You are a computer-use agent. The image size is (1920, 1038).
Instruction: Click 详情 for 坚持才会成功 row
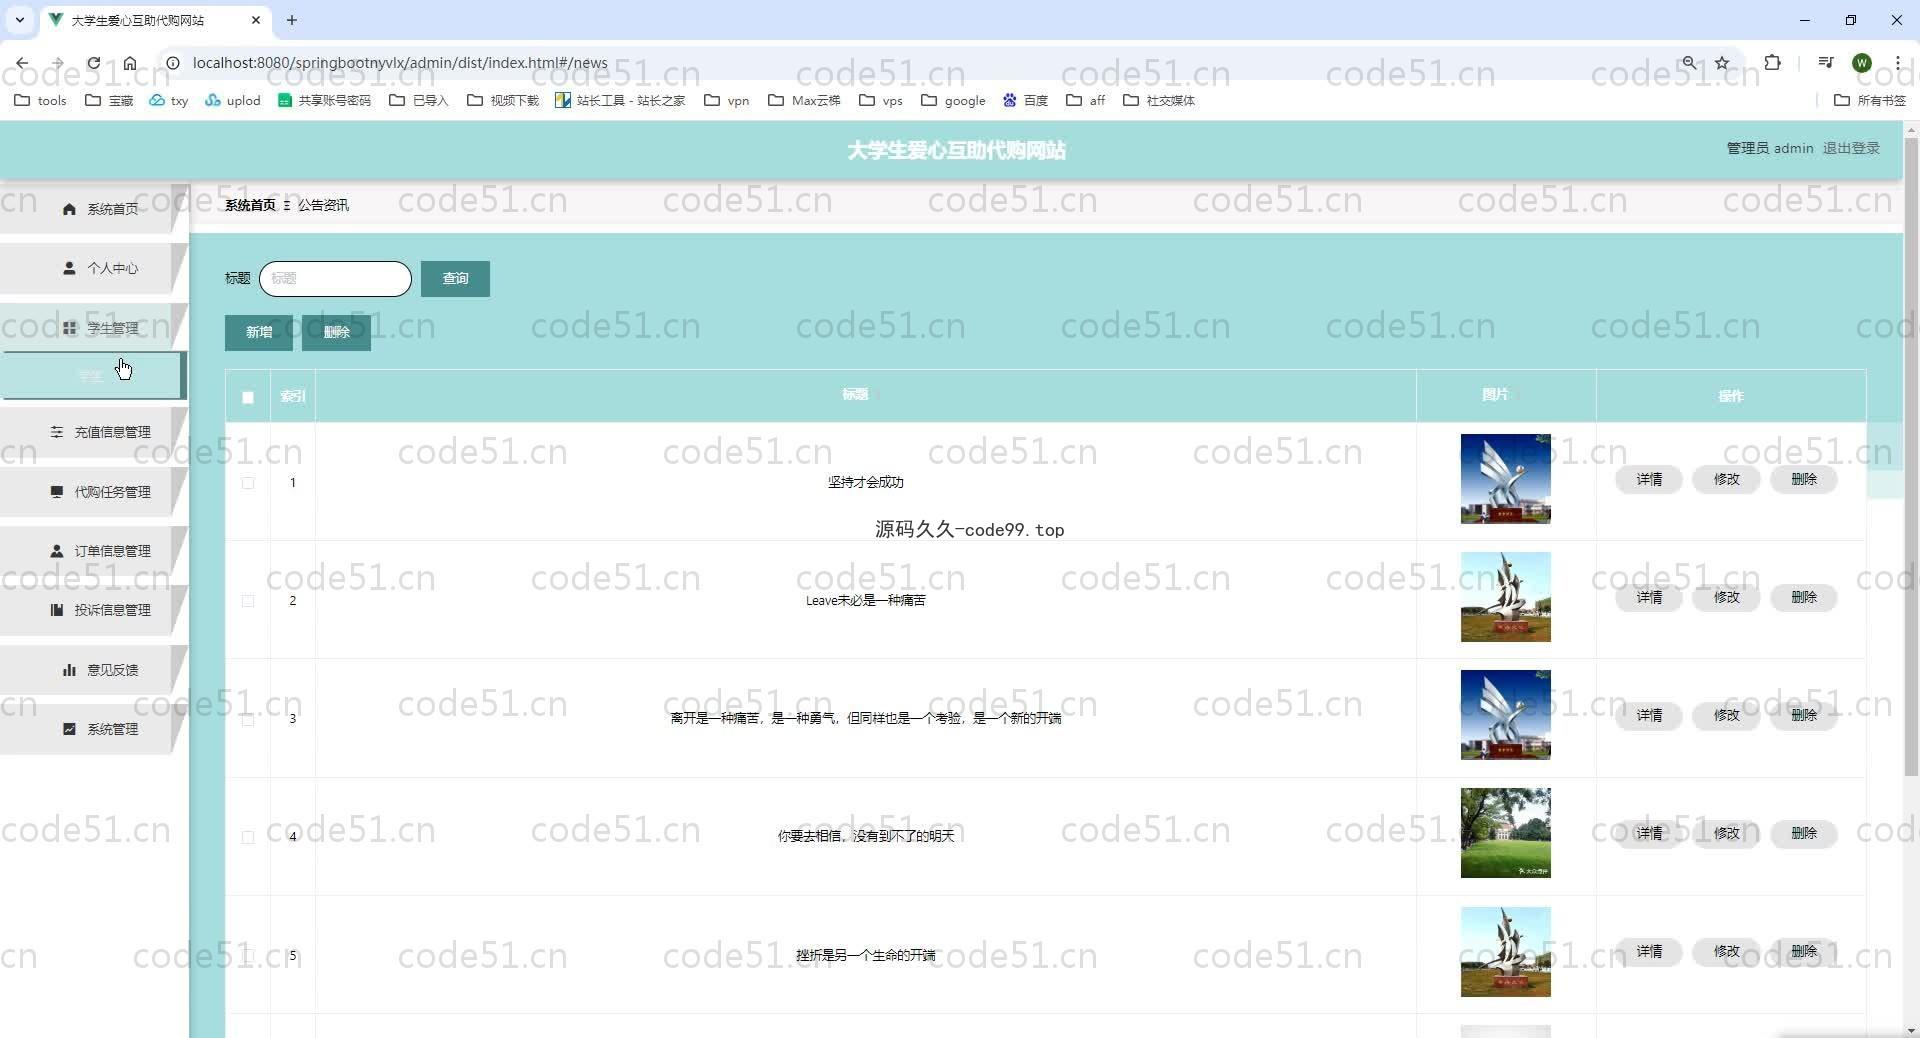[1649, 480]
